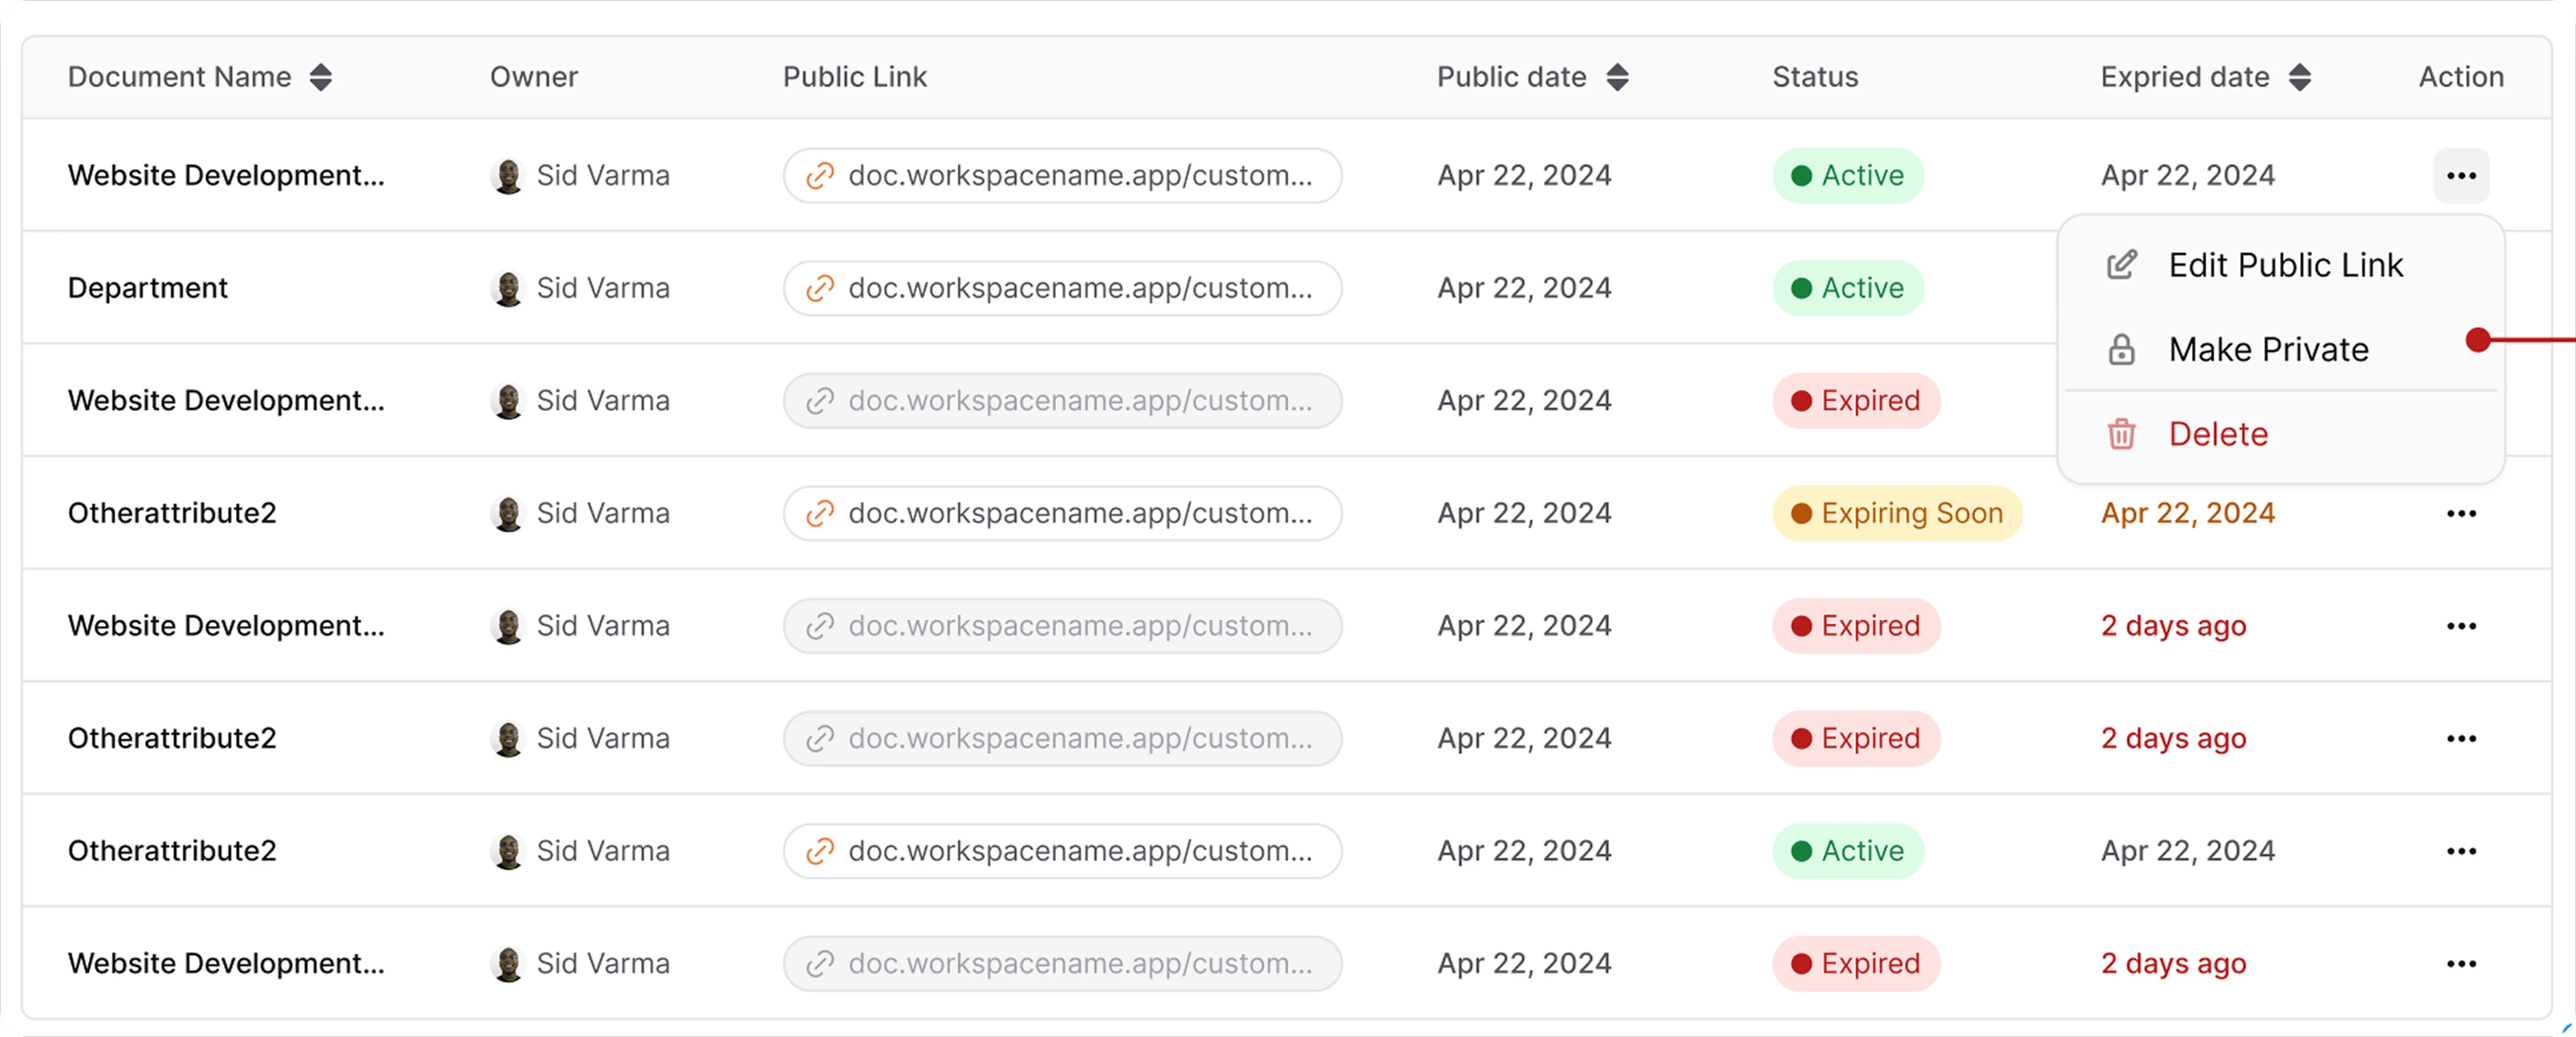Click Sid Varma avatar in Department row
This screenshot has height=1037, width=2576.
[x=508, y=288]
